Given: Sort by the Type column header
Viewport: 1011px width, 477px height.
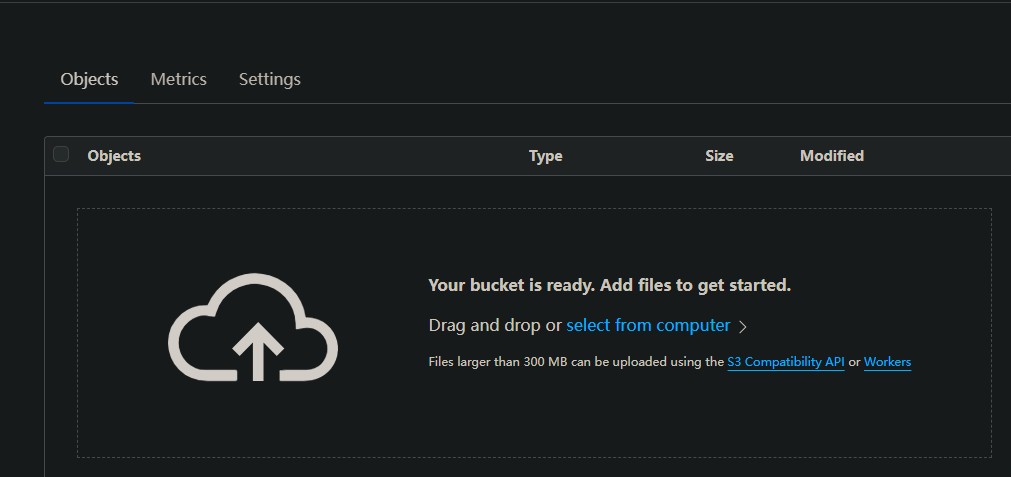Looking at the screenshot, I should pyautogui.click(x=545, y=156).
